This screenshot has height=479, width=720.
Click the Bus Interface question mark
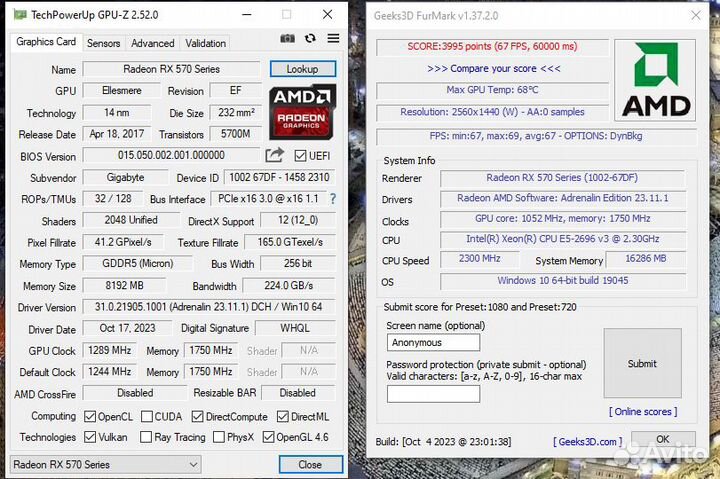click(x=333, y=199)
